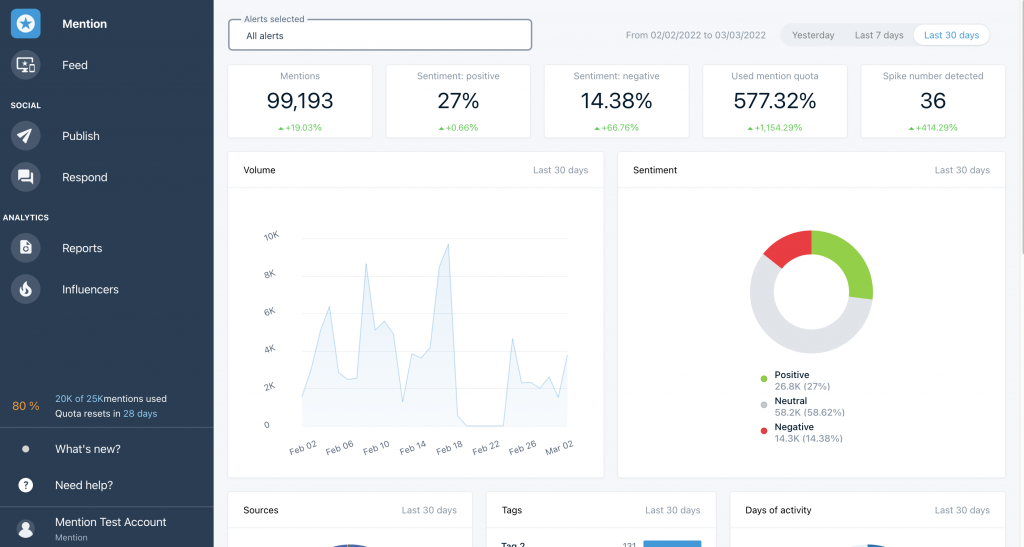Open the Respond chat bubble icon
1024x547 pixels.
click(25, 177)
